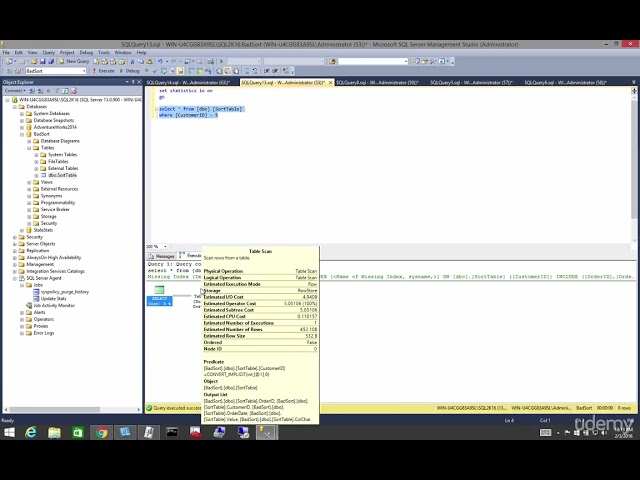The height and width of the screenshot is (480, 640).
Task: Select the Job Activity Monitor item
Action: pyautogui.click(x=54, y=305)
